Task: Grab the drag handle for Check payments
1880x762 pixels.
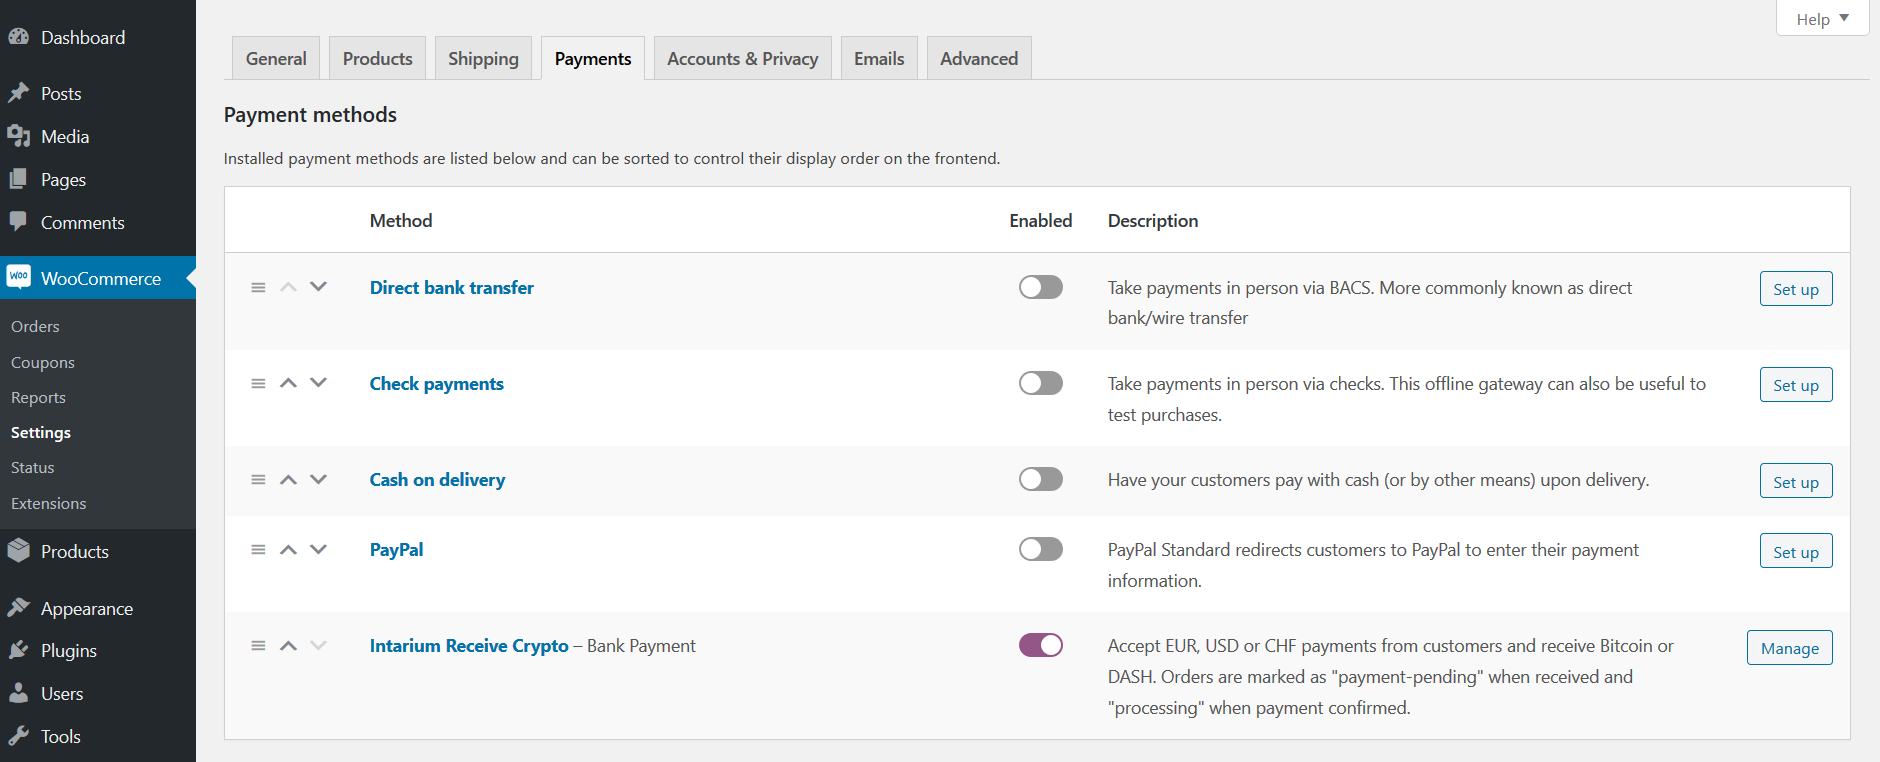Action: coord(258,383)
